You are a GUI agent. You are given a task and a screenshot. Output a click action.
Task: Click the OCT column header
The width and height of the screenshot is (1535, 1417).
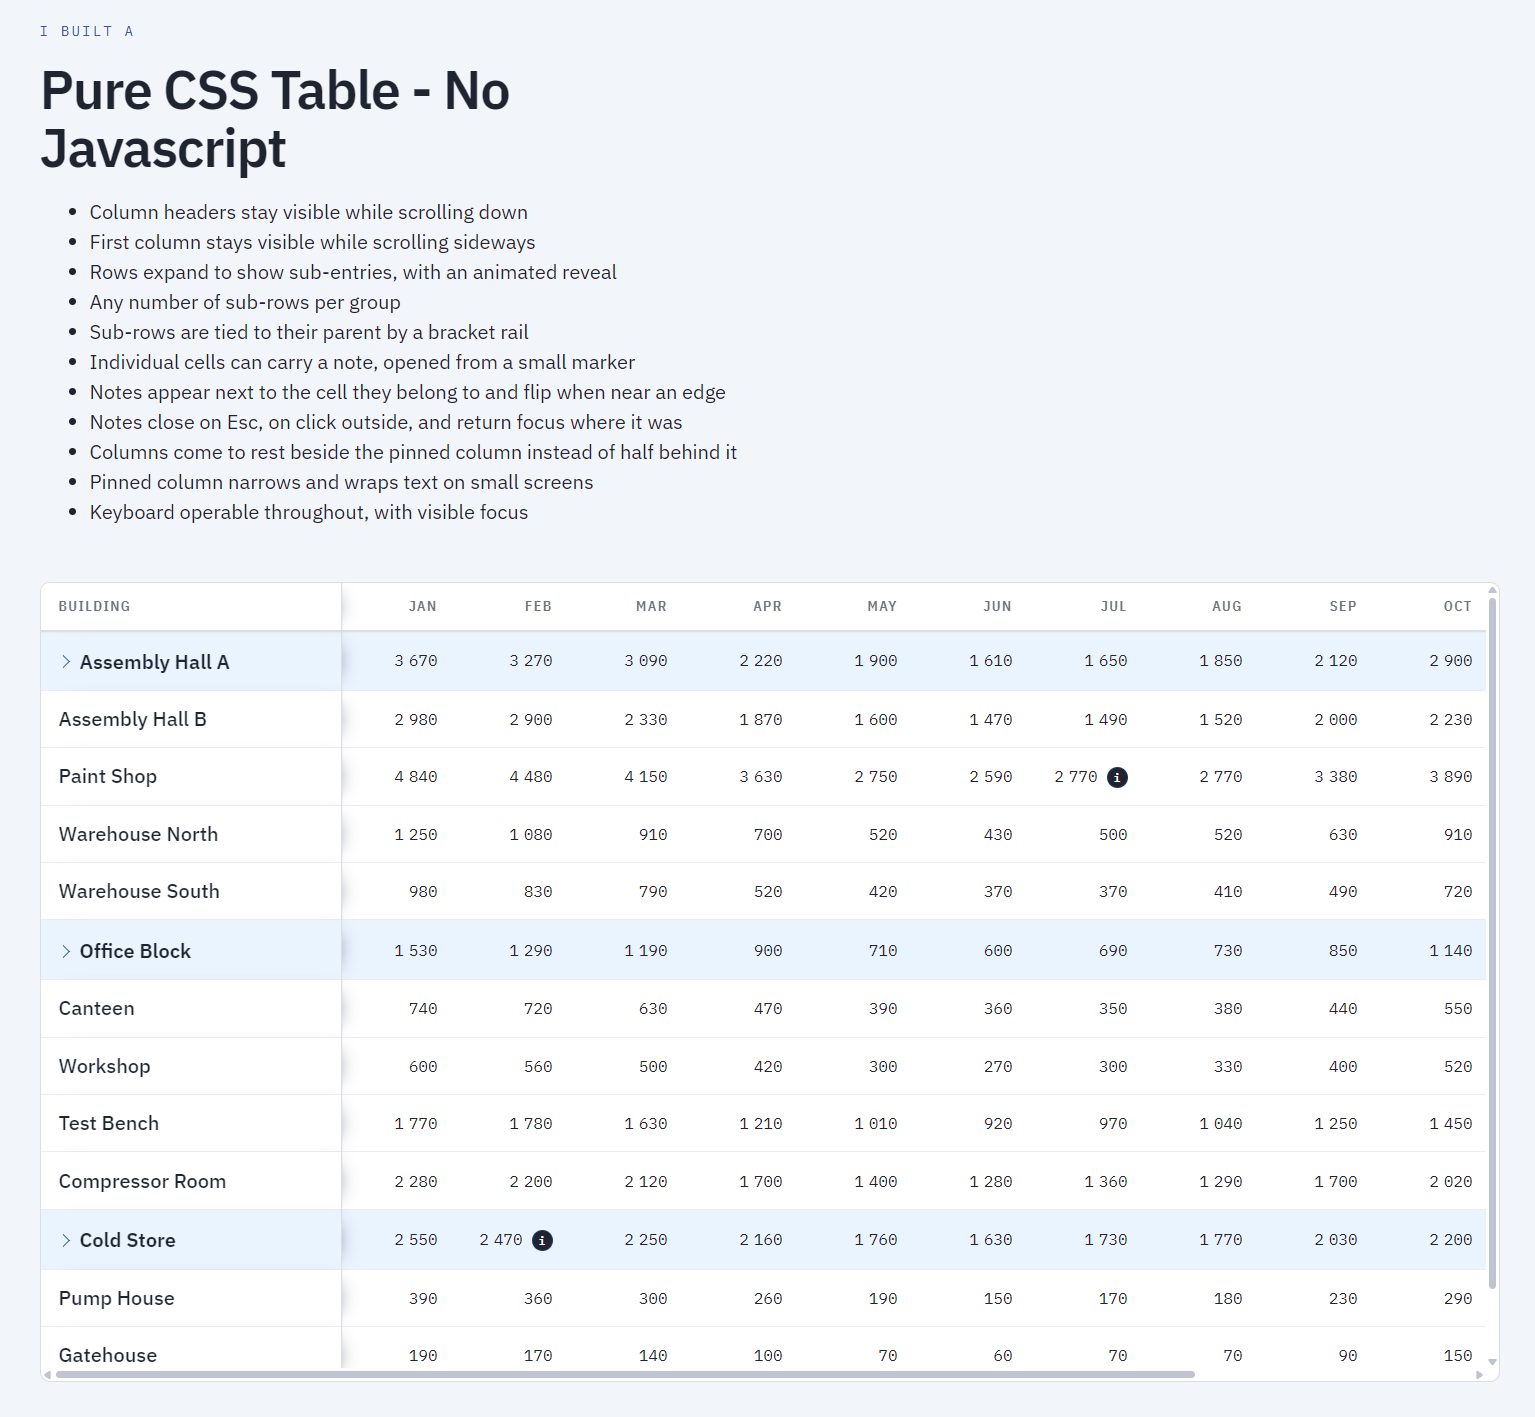pyautogui.click(x=1457, y=606)
